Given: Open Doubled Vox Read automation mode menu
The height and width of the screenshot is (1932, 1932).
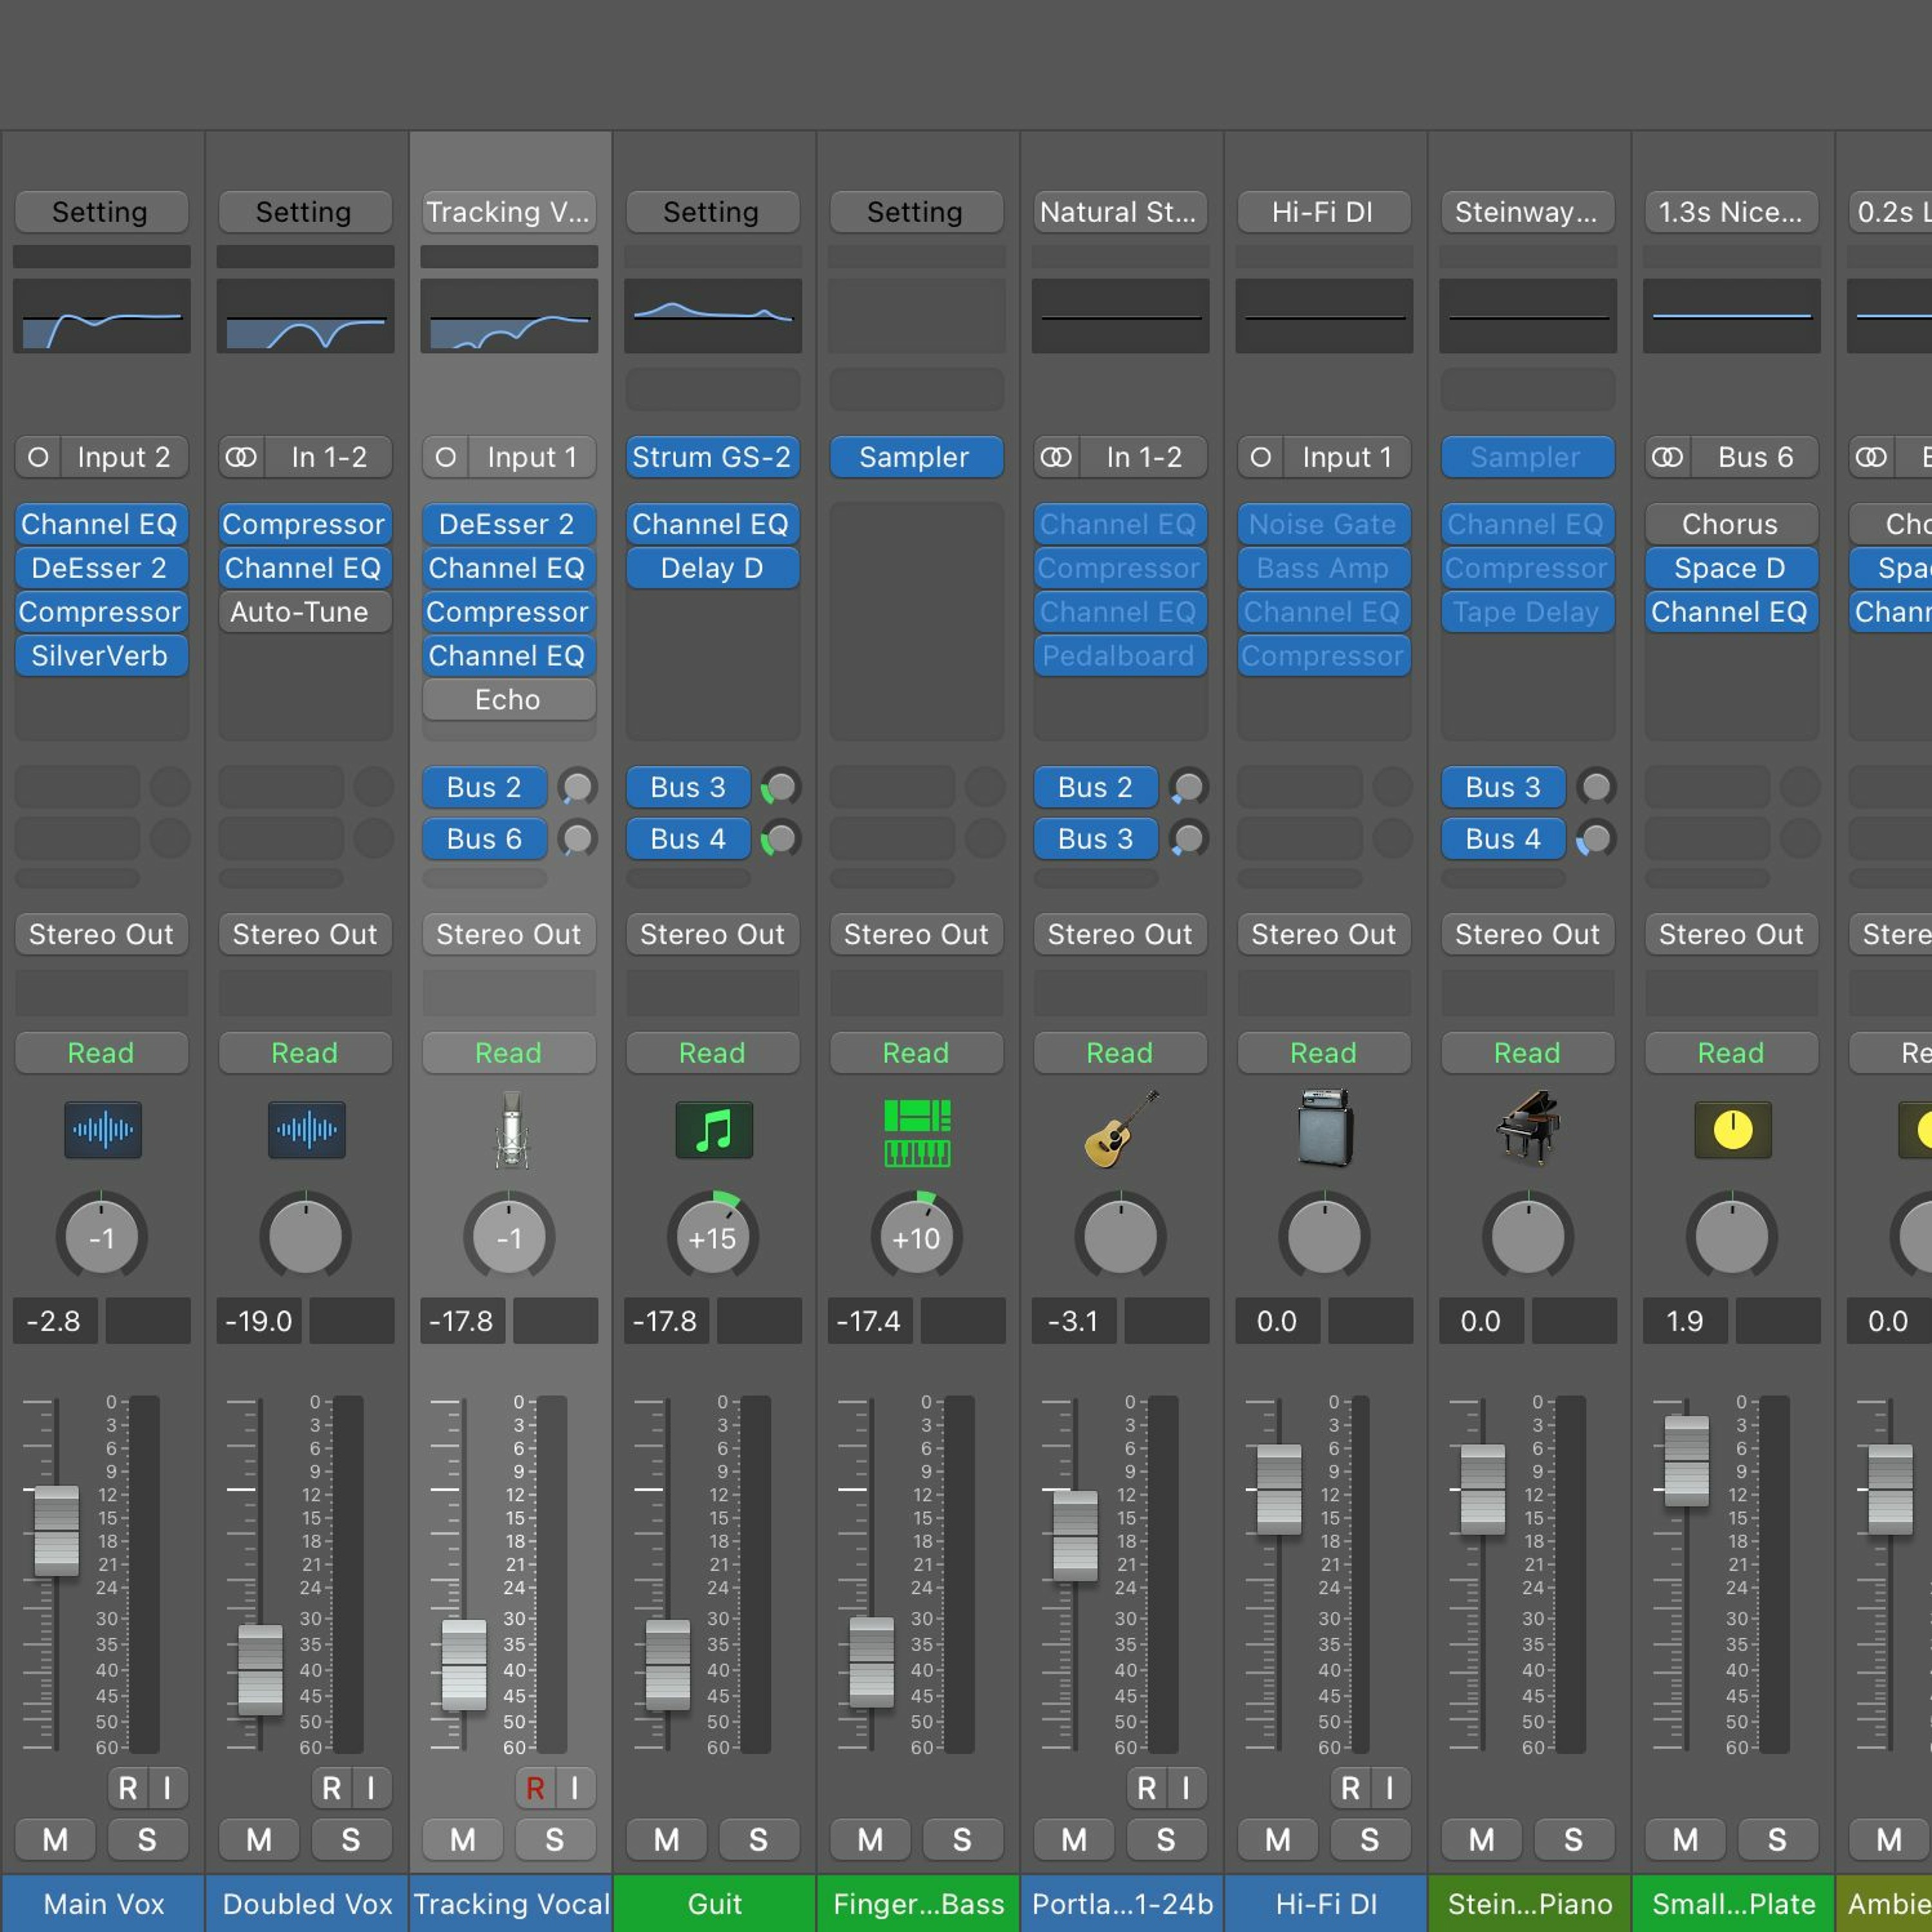Looking at the screenshot, I should [x=305, y=1053].
